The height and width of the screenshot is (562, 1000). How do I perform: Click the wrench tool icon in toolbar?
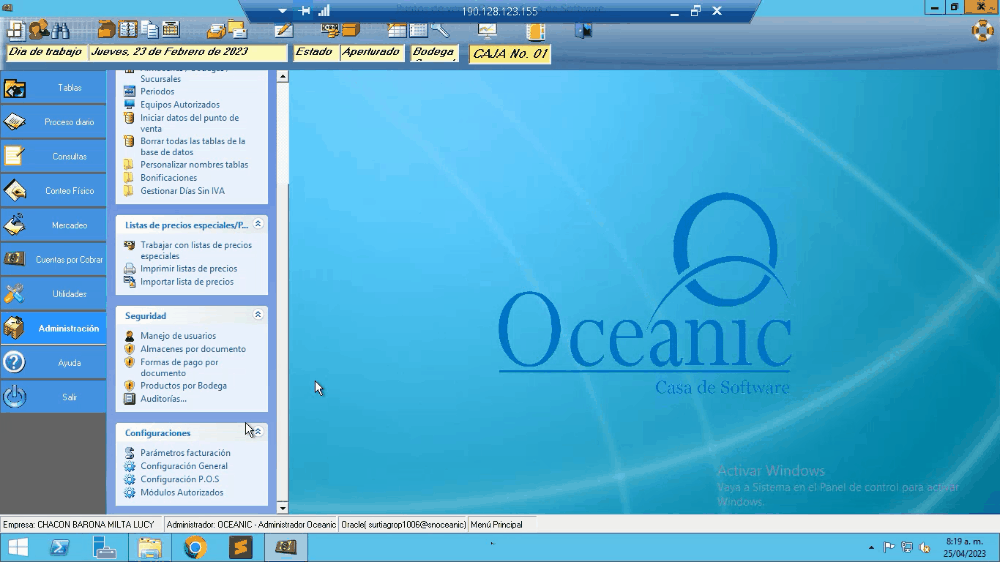(440, 30)
